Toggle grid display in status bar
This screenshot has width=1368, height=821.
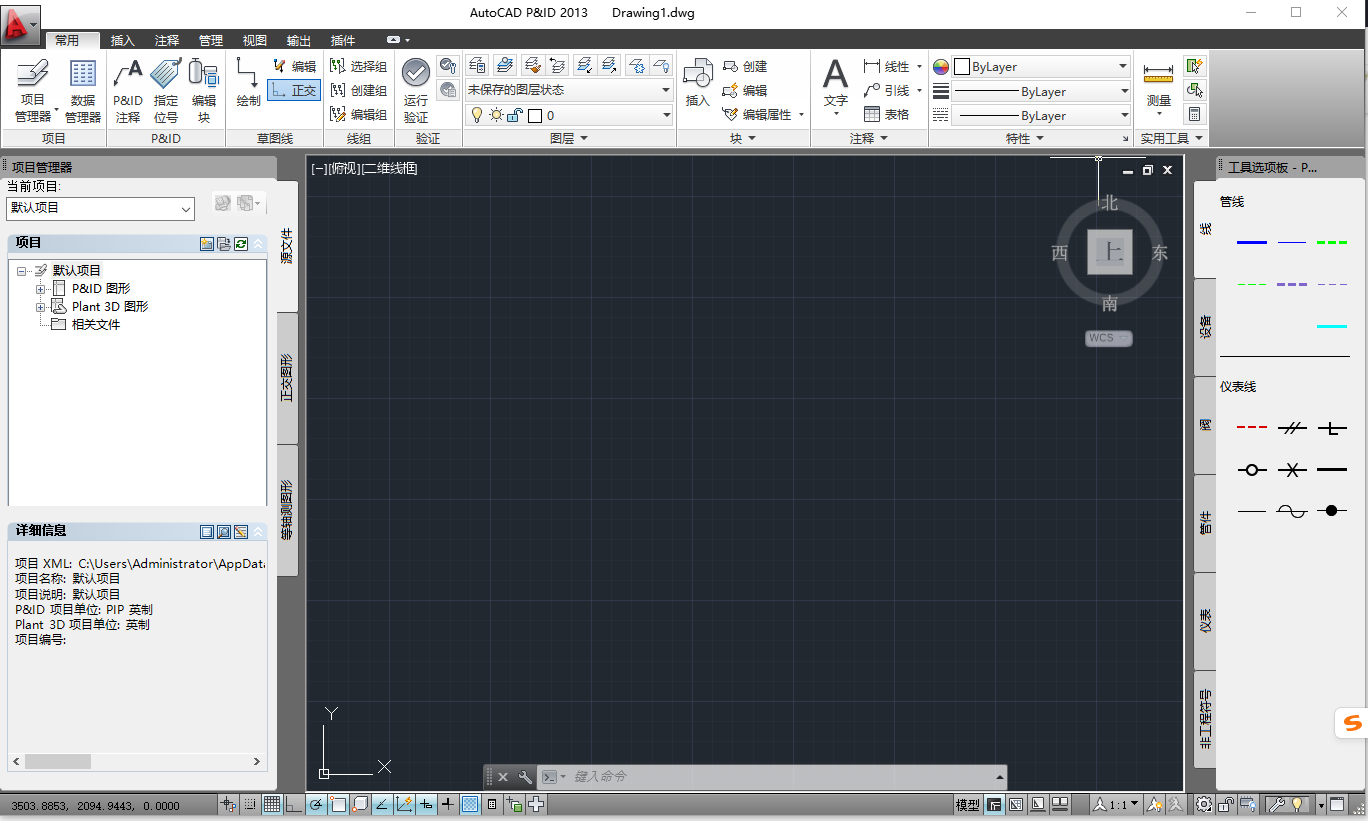(x=272, y=804)
